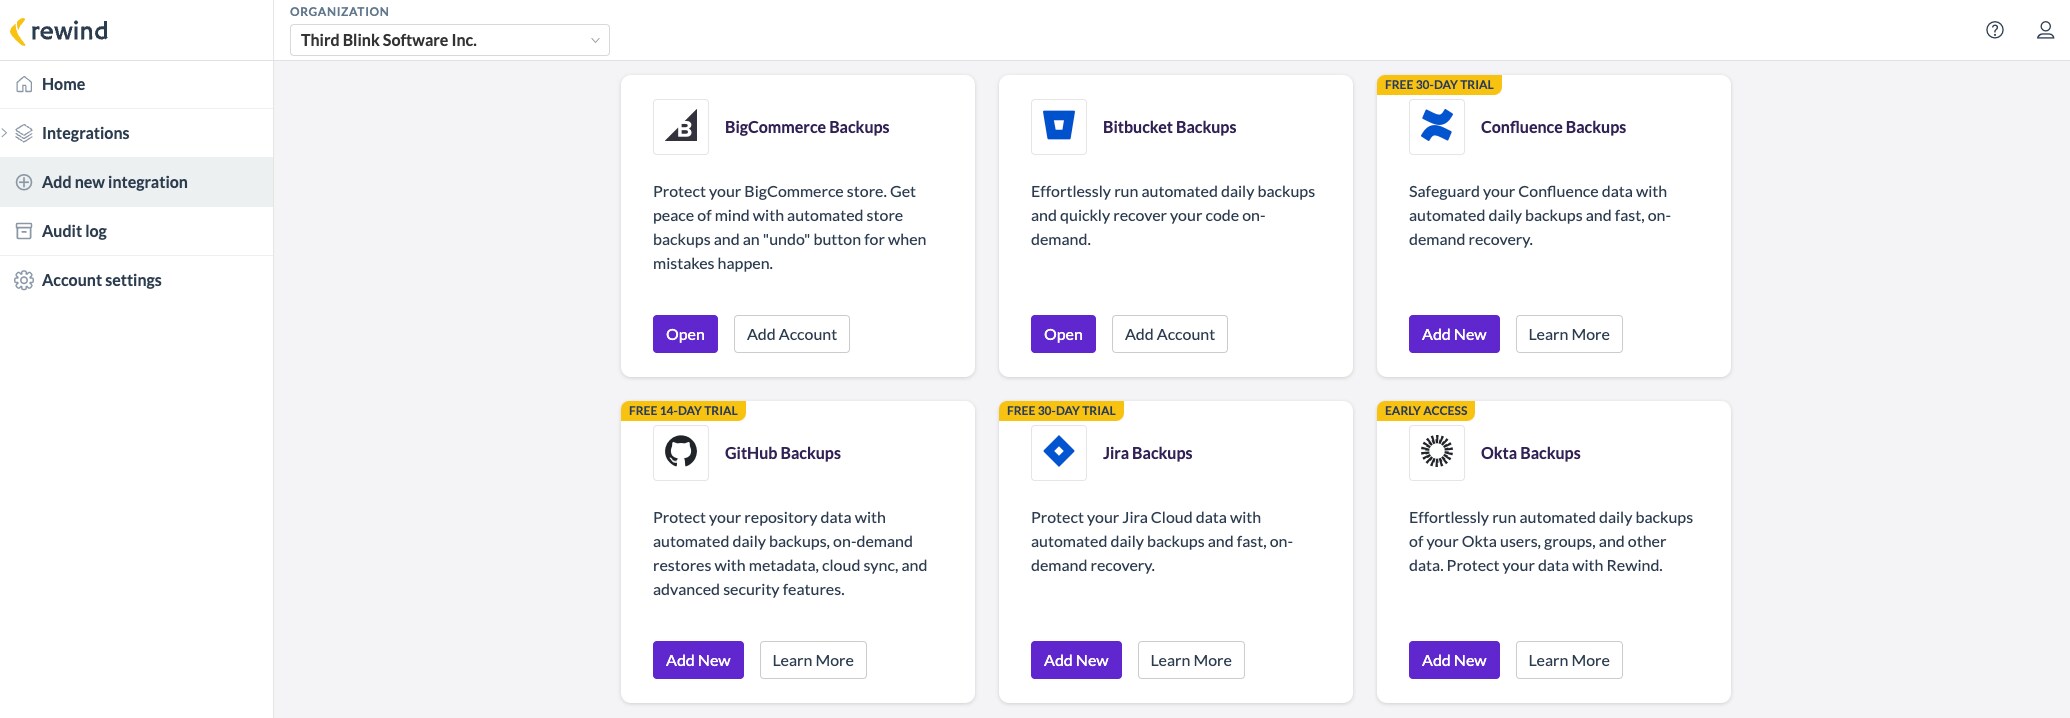Click the Bitbucket logo icon

click(x=1059, y=127)
